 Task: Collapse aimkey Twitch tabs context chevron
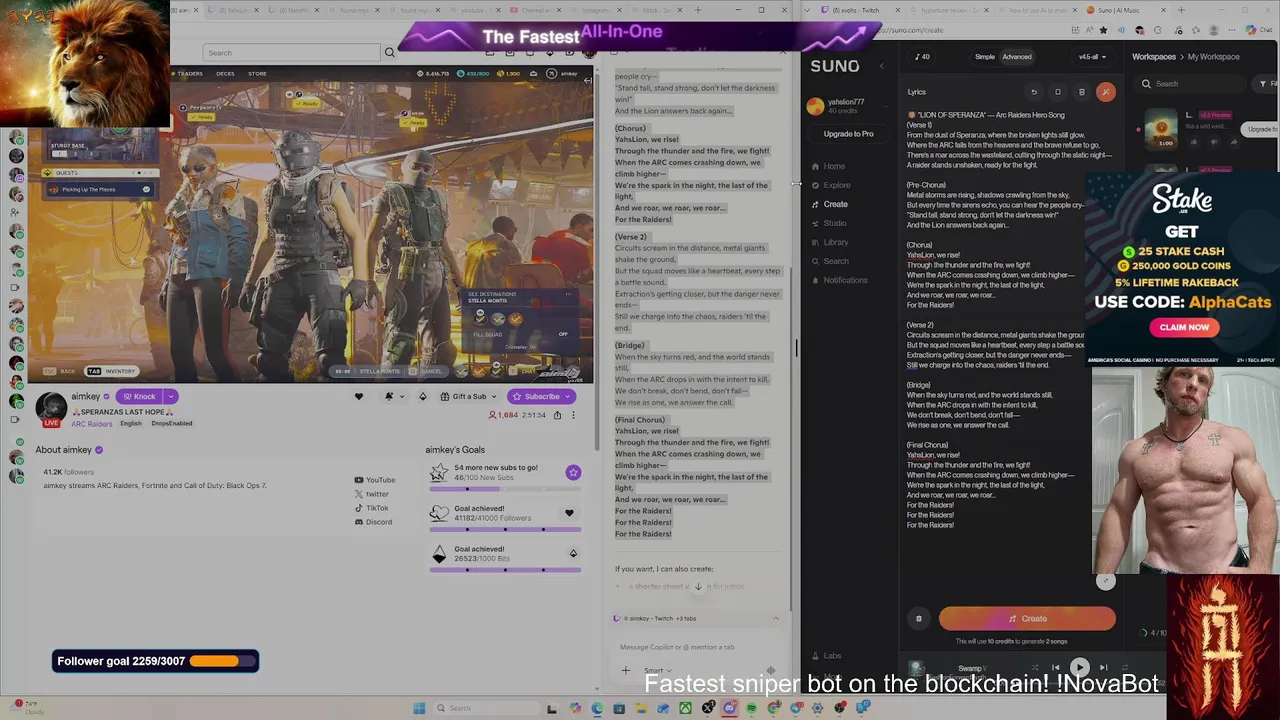(775, 619)
